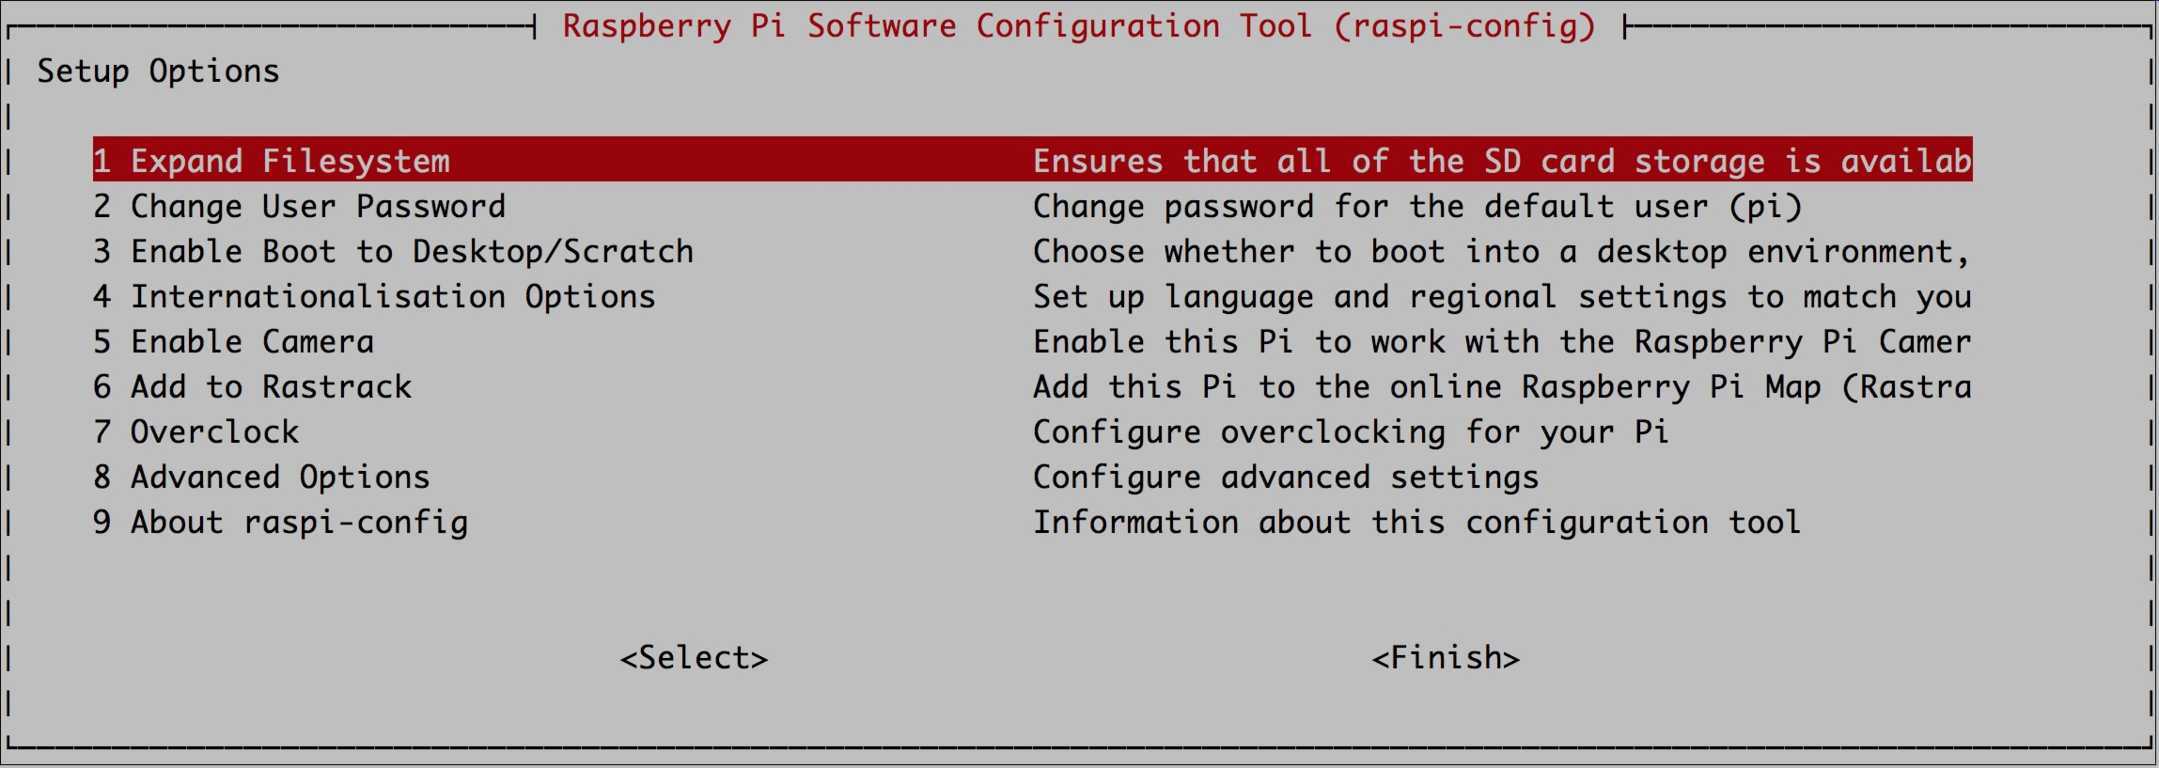
Task: Open Enable Boot to Desktop/Scratch
Action: coord(393,251)
